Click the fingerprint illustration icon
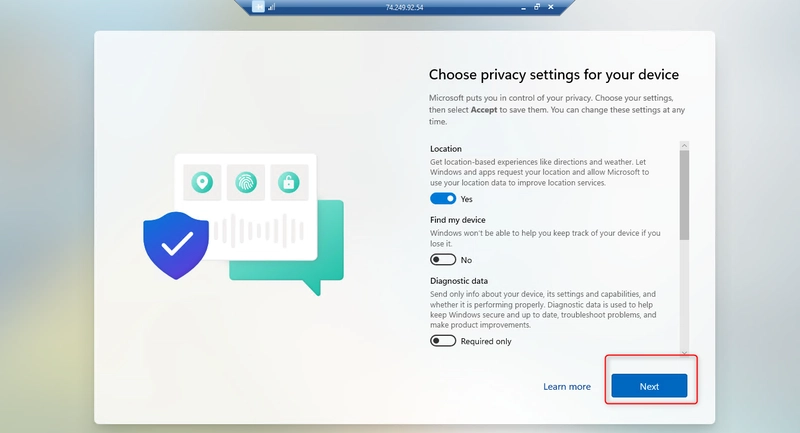This screenshot has height=433, width=800. 246,182
